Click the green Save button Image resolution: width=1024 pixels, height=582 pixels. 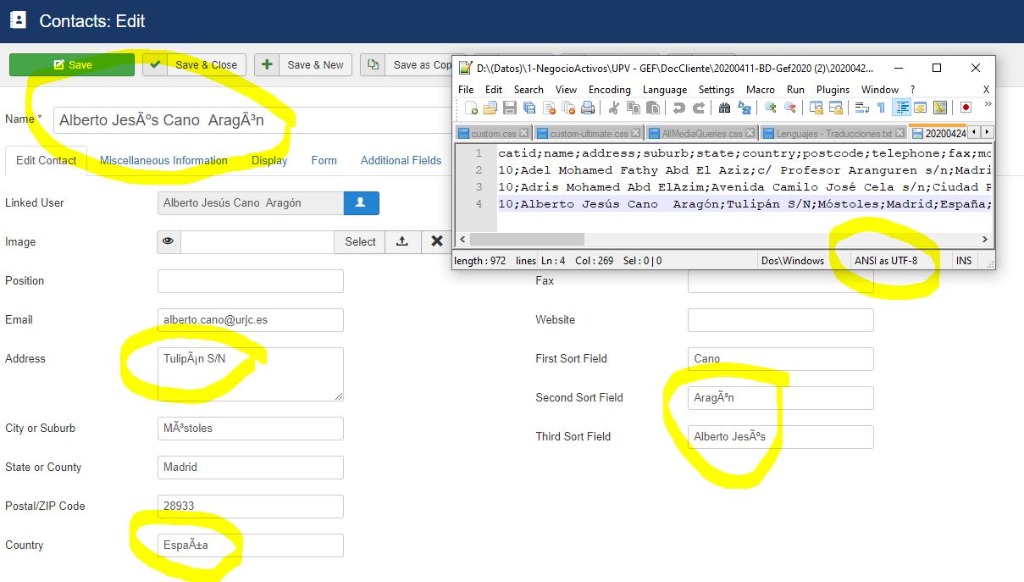[x=72, y=65]
